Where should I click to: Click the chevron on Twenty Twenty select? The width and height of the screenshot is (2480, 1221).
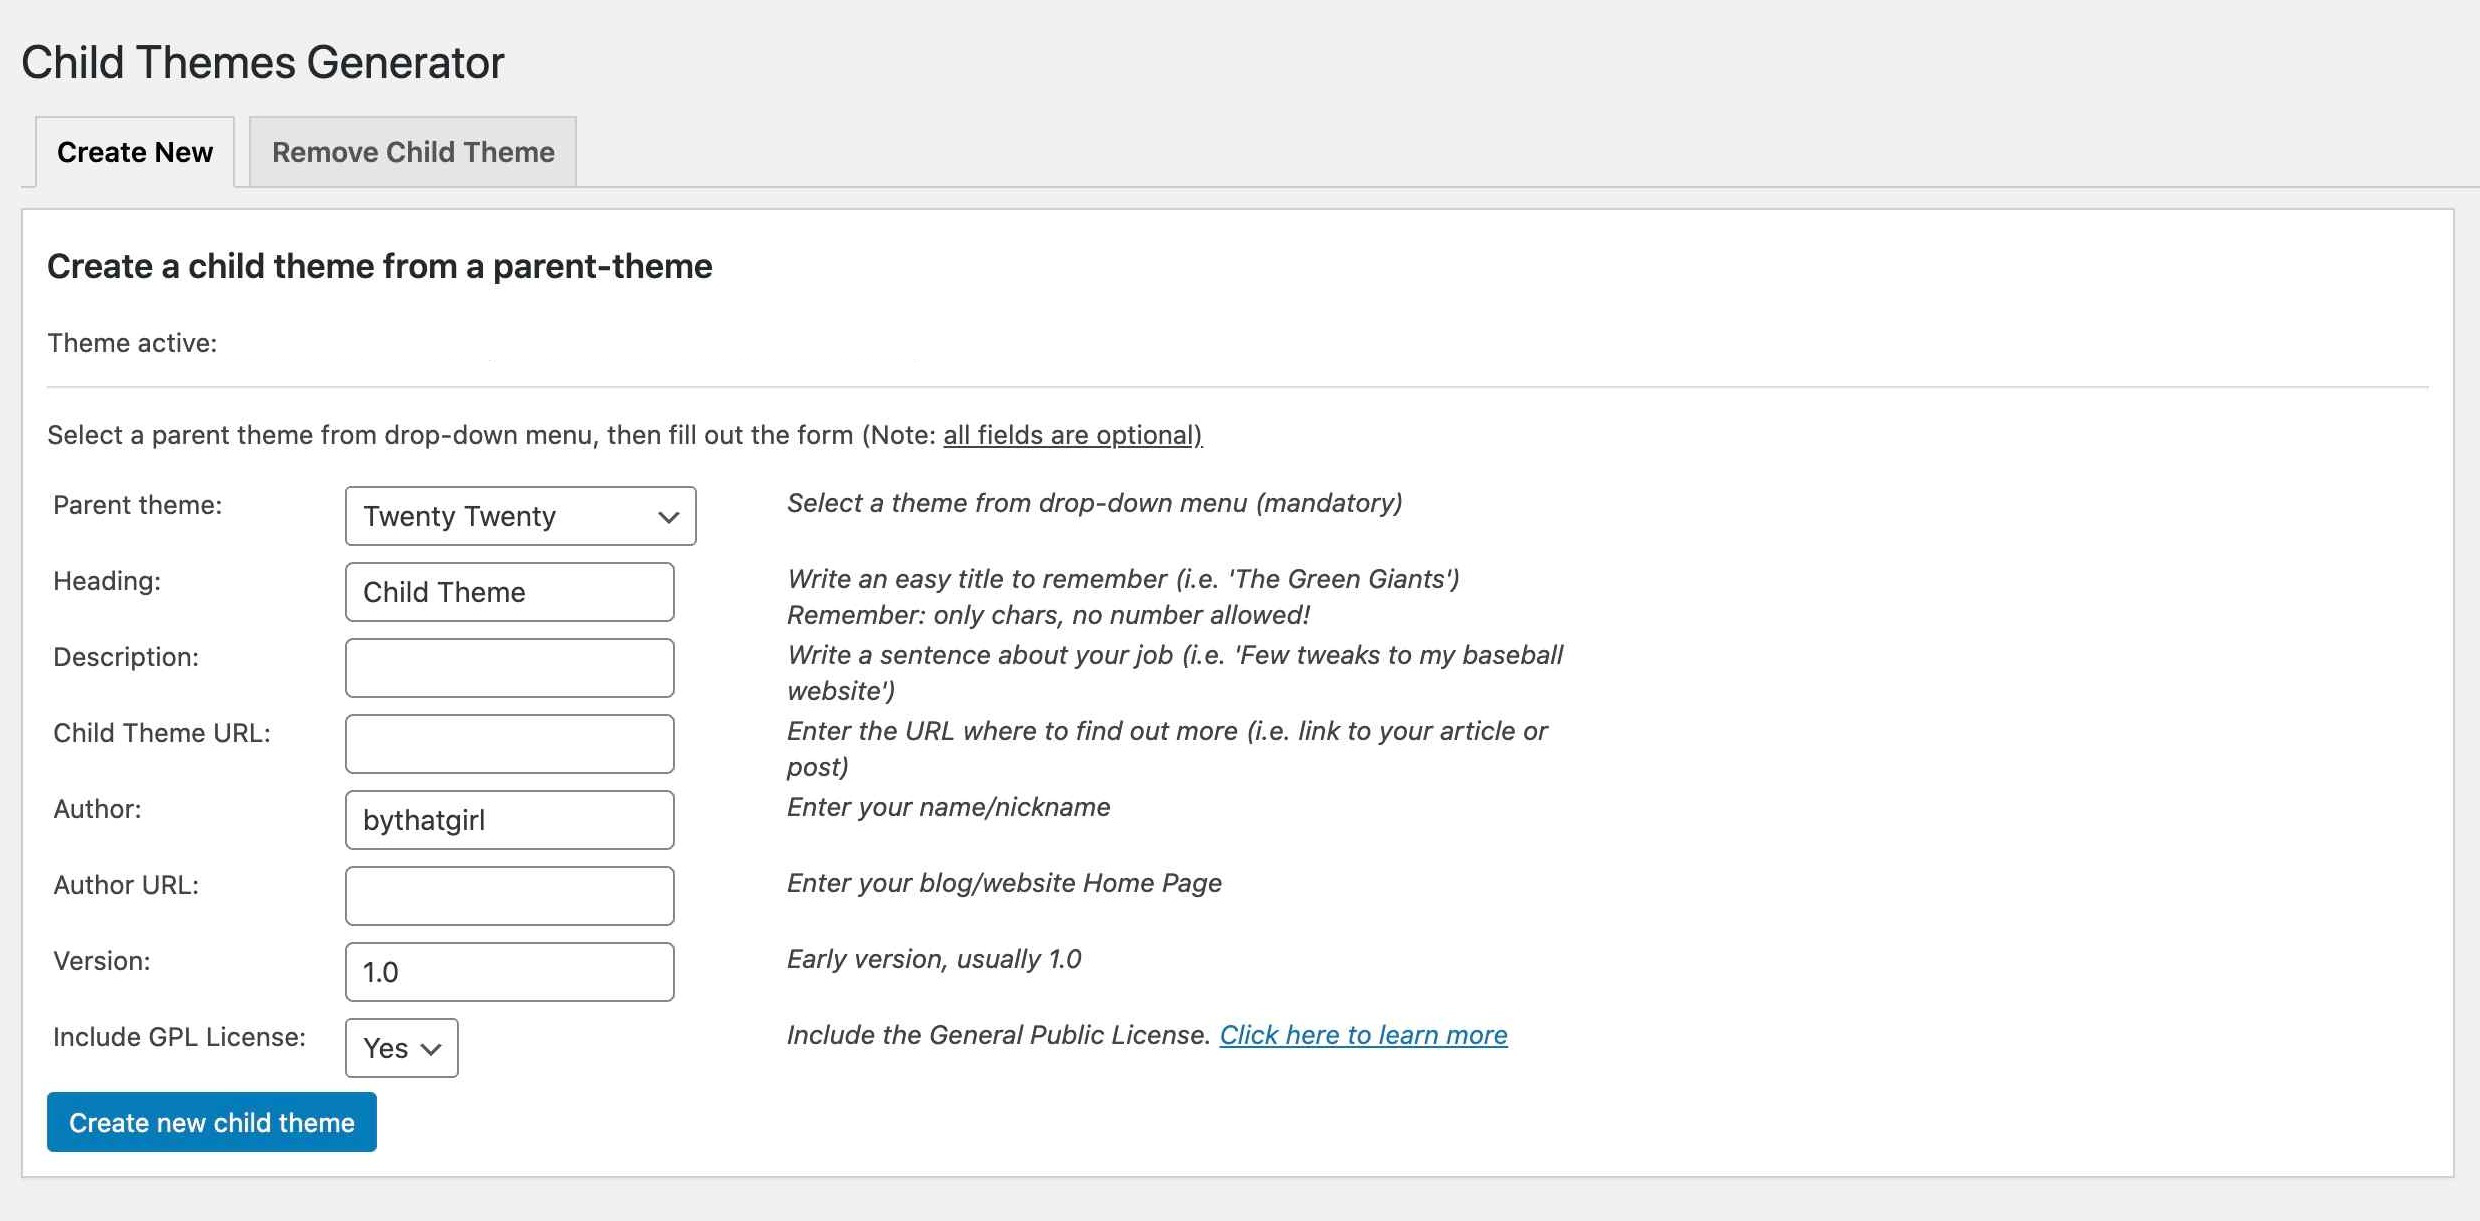click(668, 517)
